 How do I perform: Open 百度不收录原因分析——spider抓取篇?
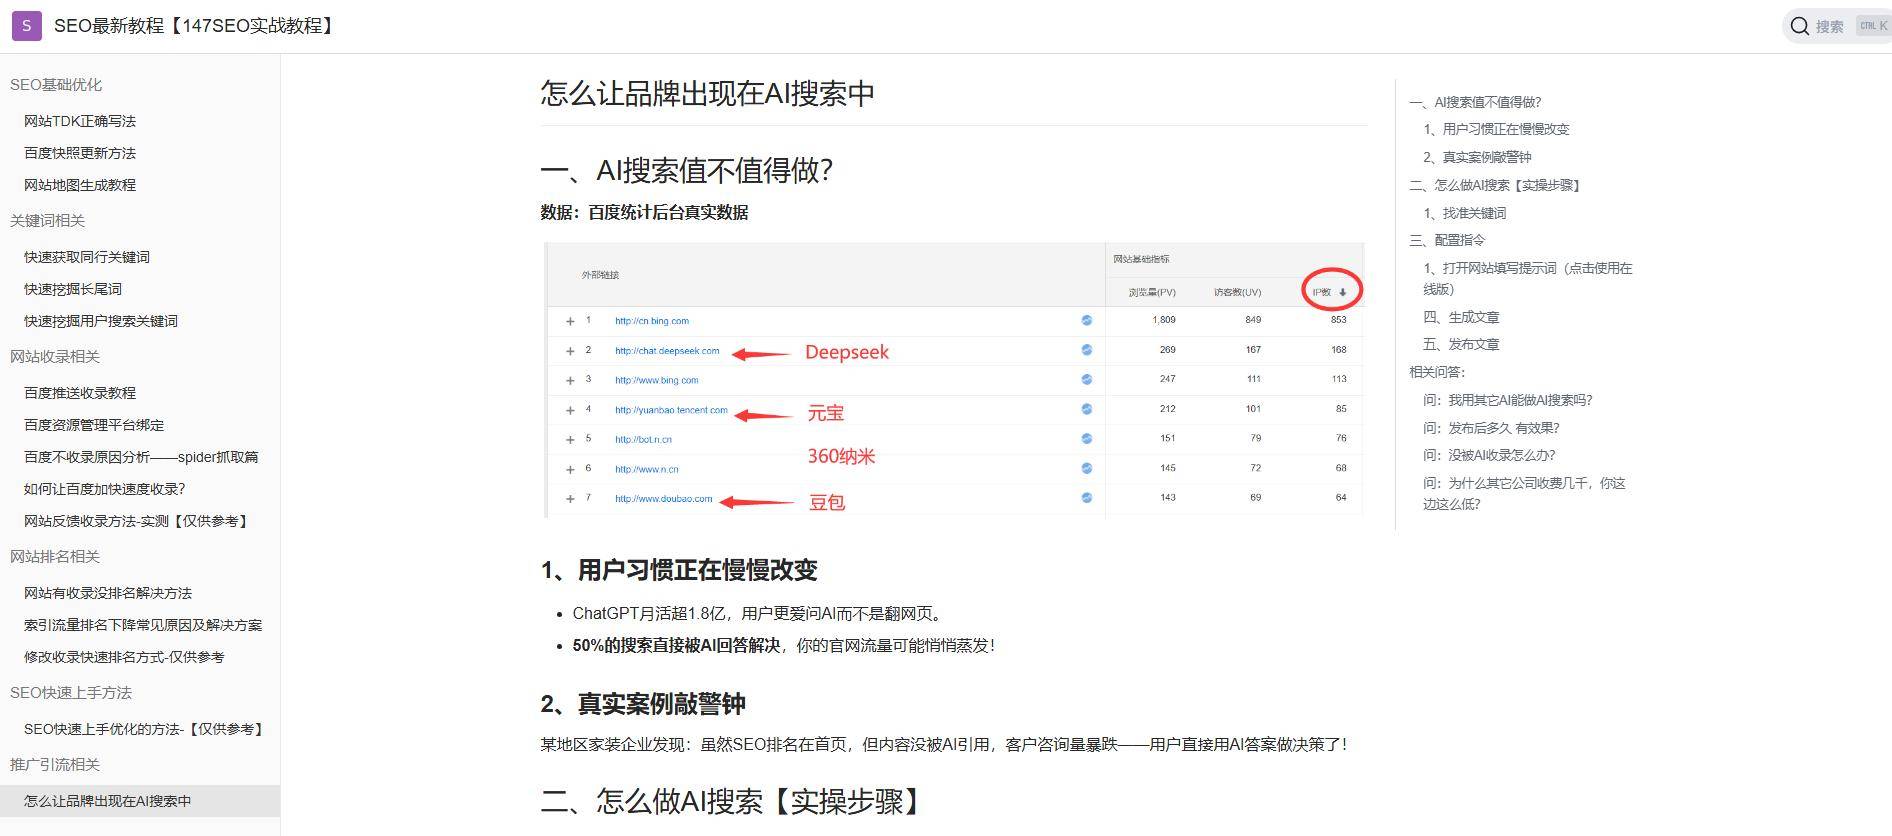(x=141, y=457)
